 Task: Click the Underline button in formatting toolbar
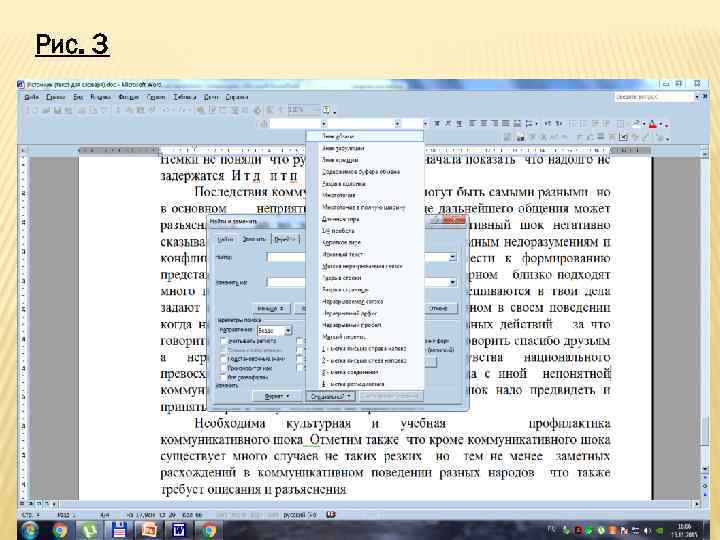coord(459,124)
